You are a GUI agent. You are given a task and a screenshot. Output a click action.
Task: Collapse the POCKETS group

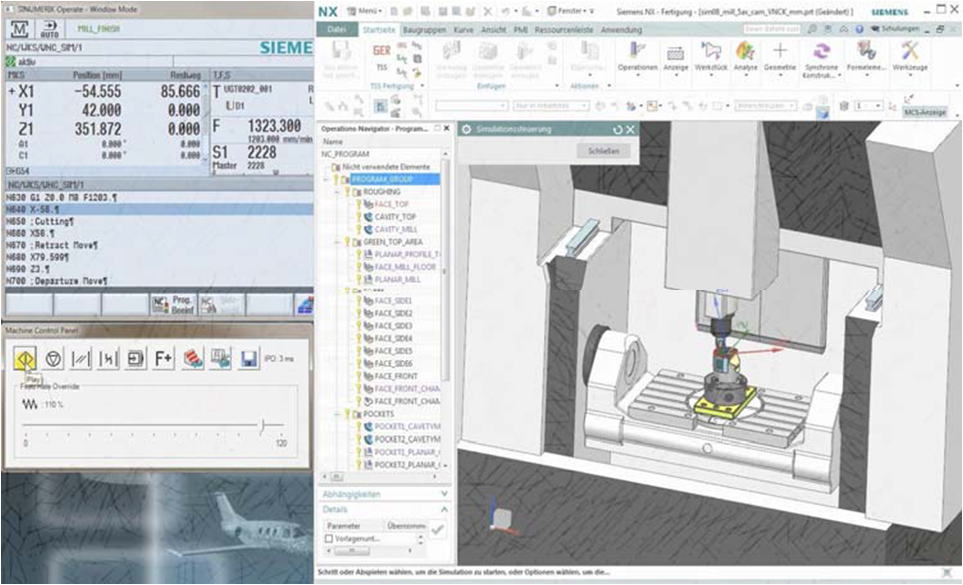[337, 414]
